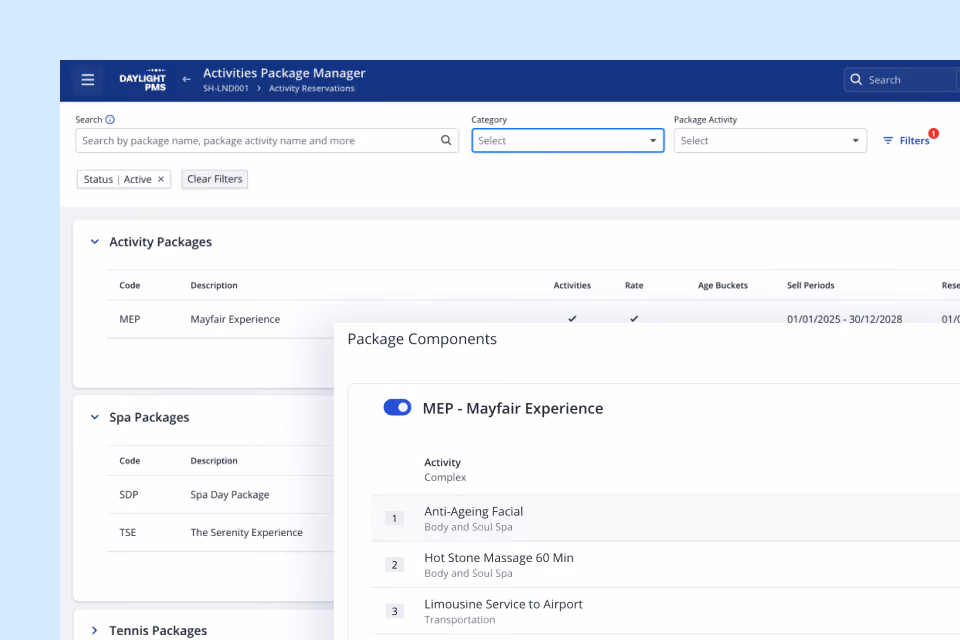Select the Anti-Ageing Facial activity

[x=473, y=511]
